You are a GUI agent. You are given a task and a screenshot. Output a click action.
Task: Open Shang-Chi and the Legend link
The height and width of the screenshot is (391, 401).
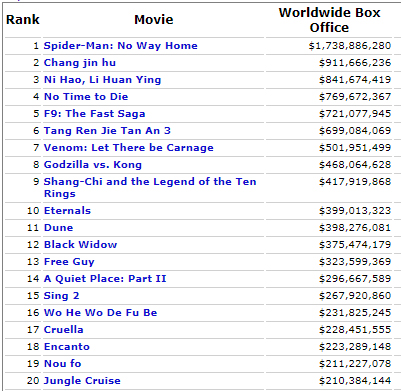coord(150,187)
